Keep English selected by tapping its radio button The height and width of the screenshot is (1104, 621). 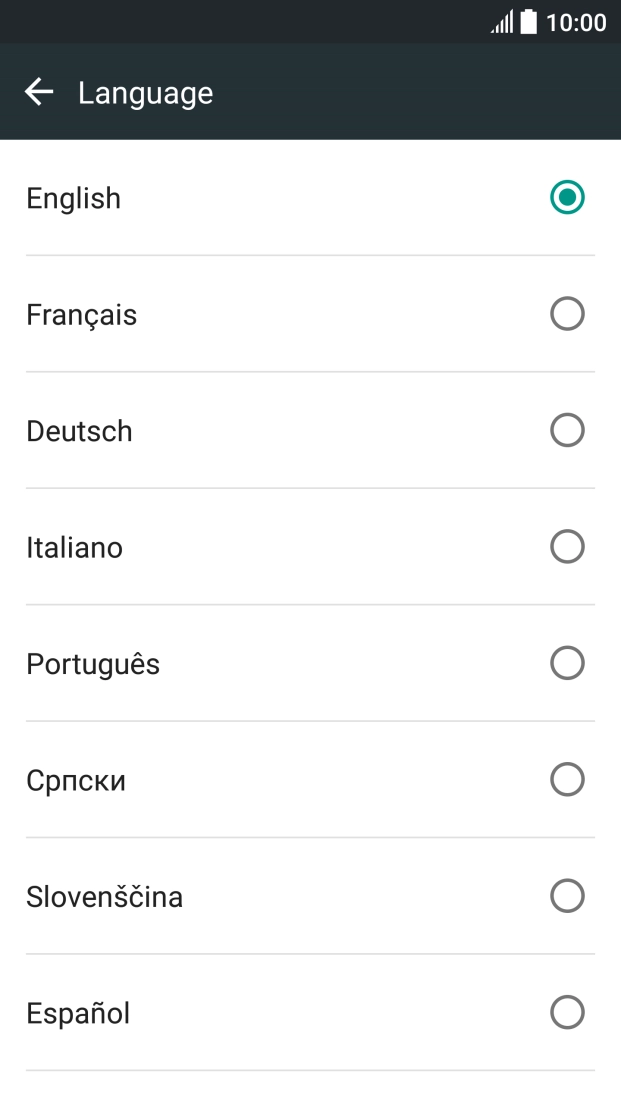pos(567,197)
